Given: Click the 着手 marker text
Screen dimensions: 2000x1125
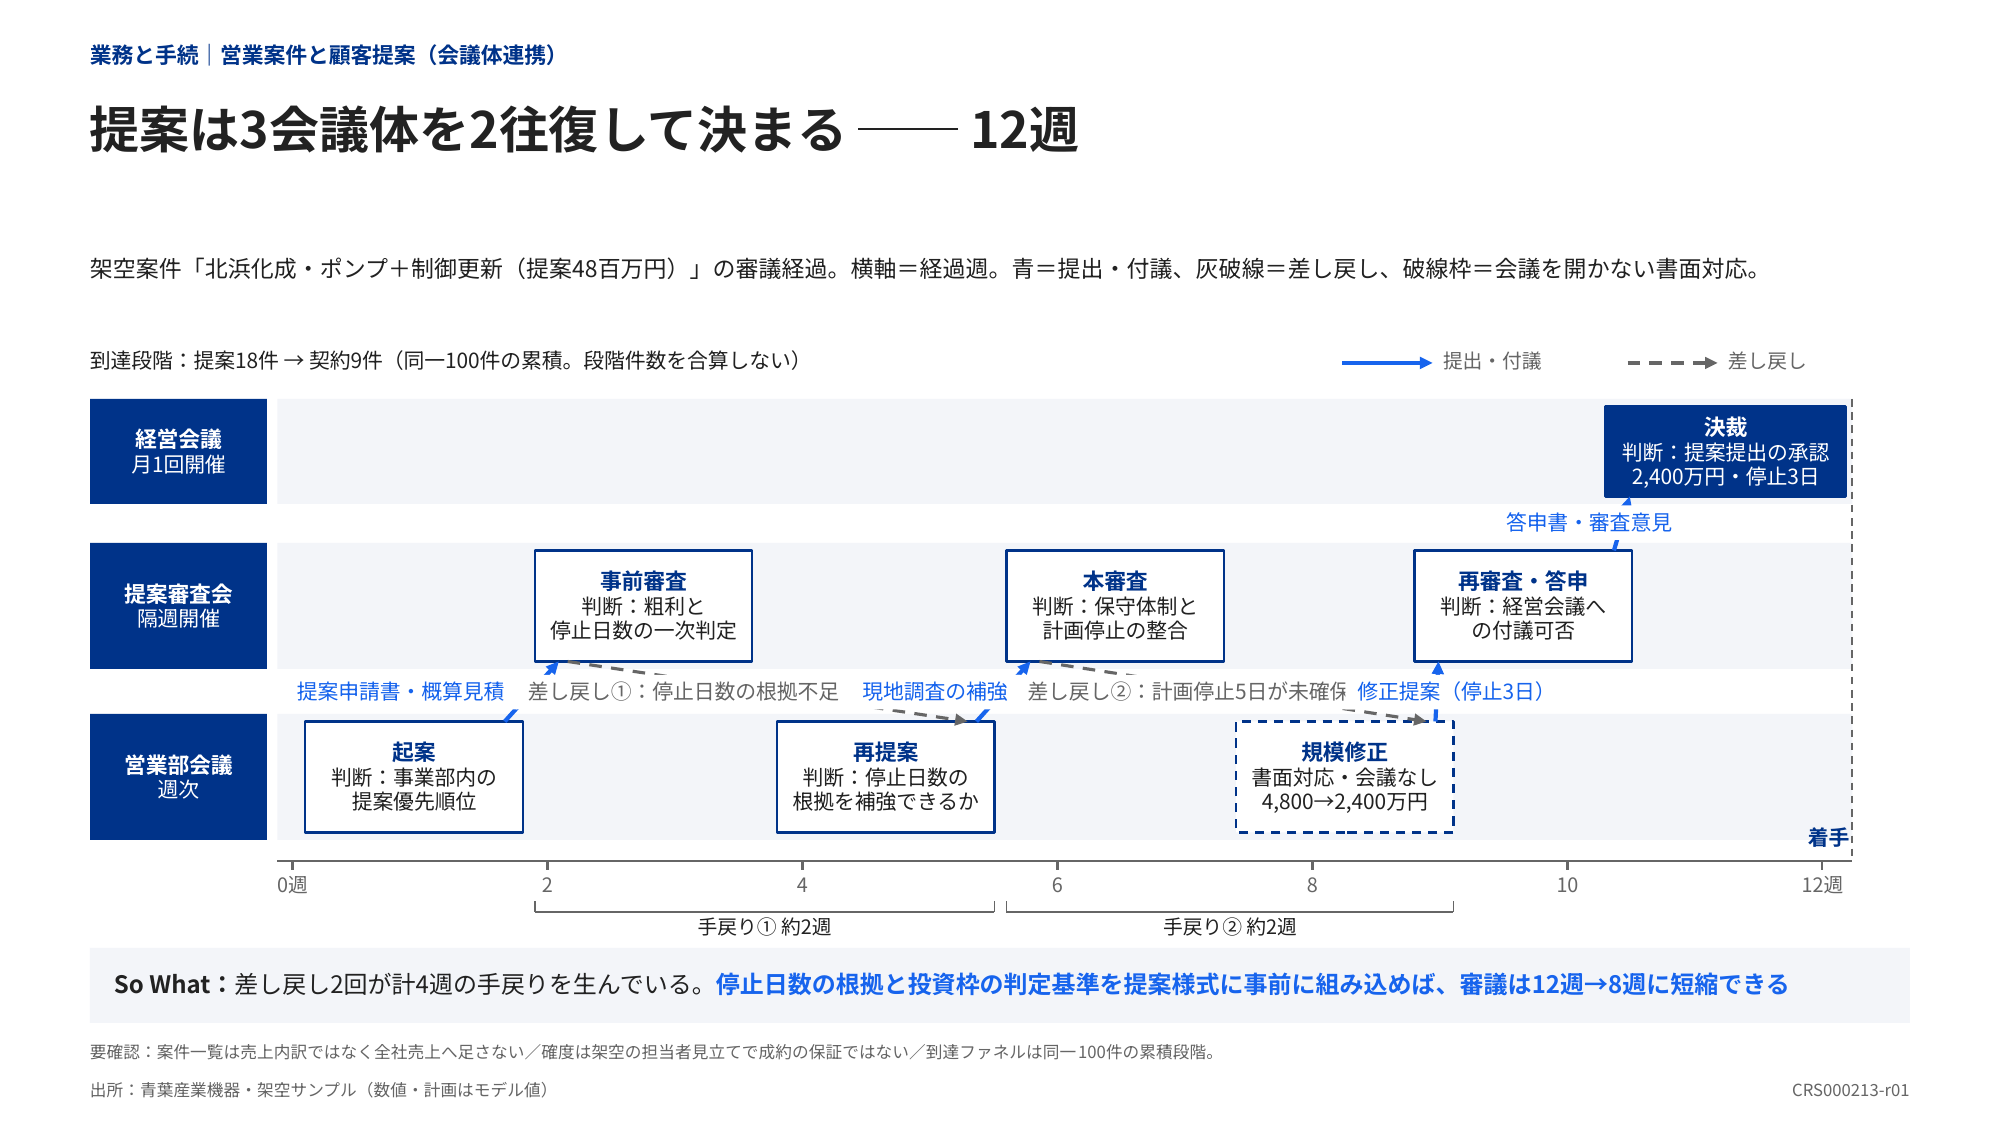Looking at the screenshot, I should coord(1828,837).
